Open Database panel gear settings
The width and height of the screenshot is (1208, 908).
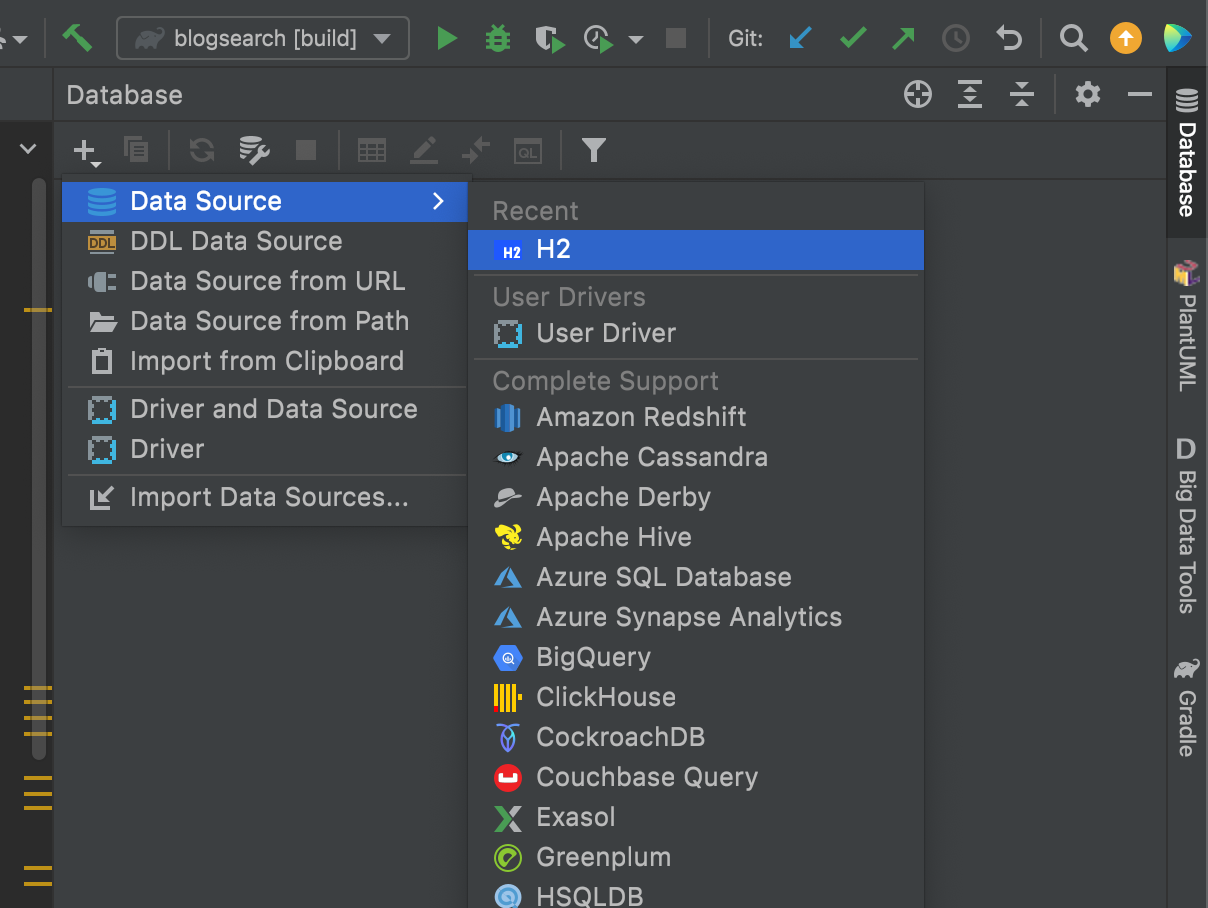1088,95
